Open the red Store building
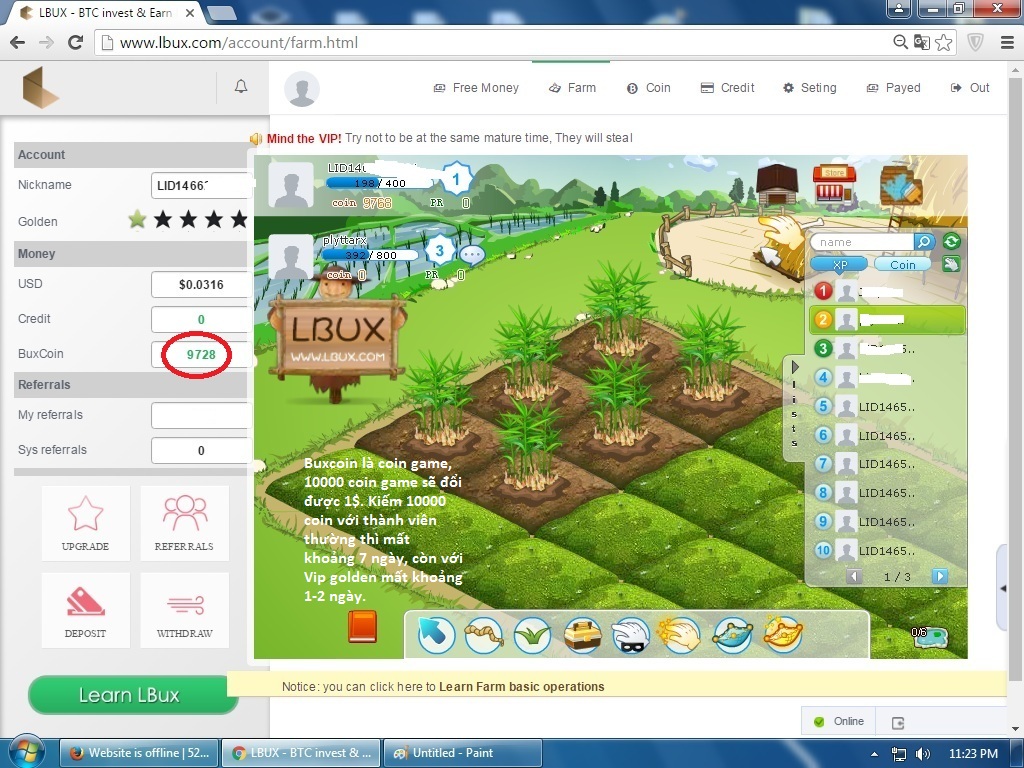 (x=834, y=184)
